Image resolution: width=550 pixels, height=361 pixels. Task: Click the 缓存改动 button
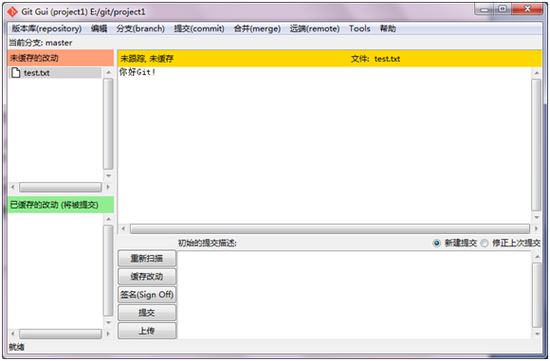147,276
